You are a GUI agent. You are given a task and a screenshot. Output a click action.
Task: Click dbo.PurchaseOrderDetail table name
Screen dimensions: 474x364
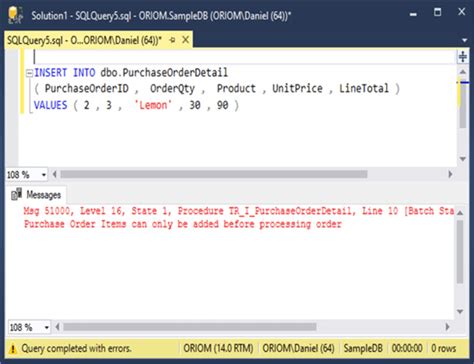(164, 72)
